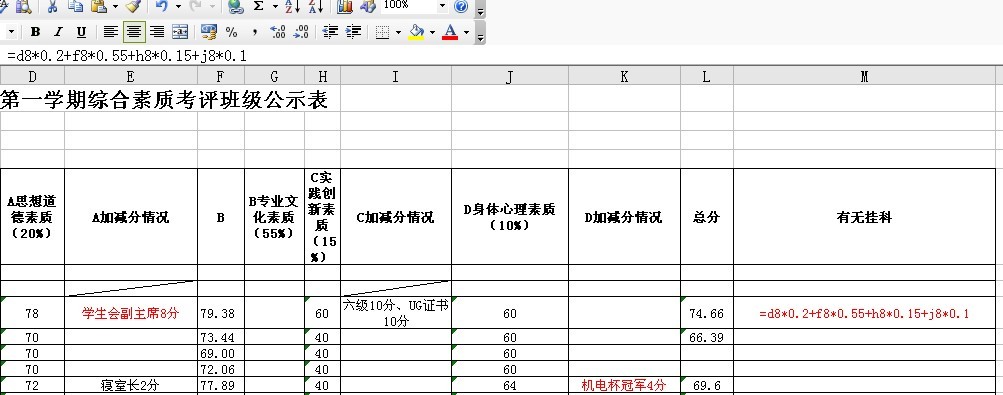The image size is (1003, 395).
Task: Cut selection with the scissors icon
Action: 52,6
